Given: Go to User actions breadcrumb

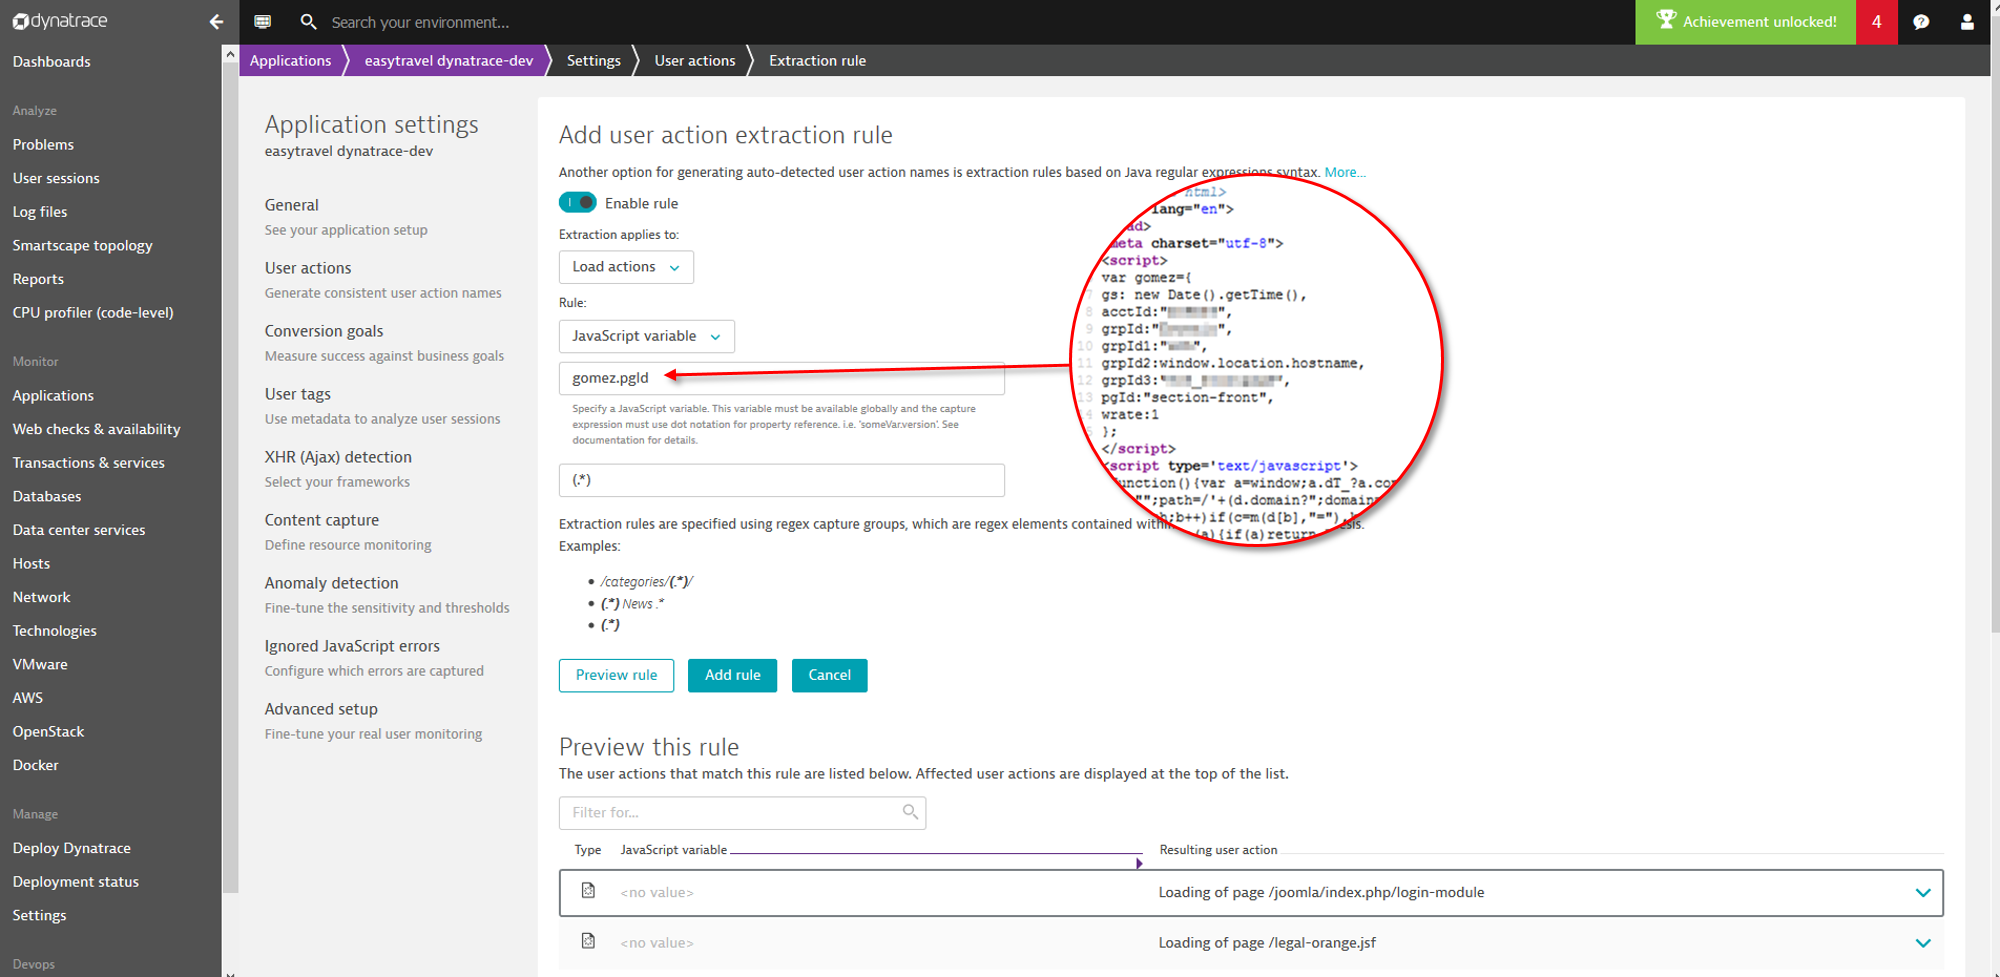Looking at the screenshot, I should (x=694, y=60).
